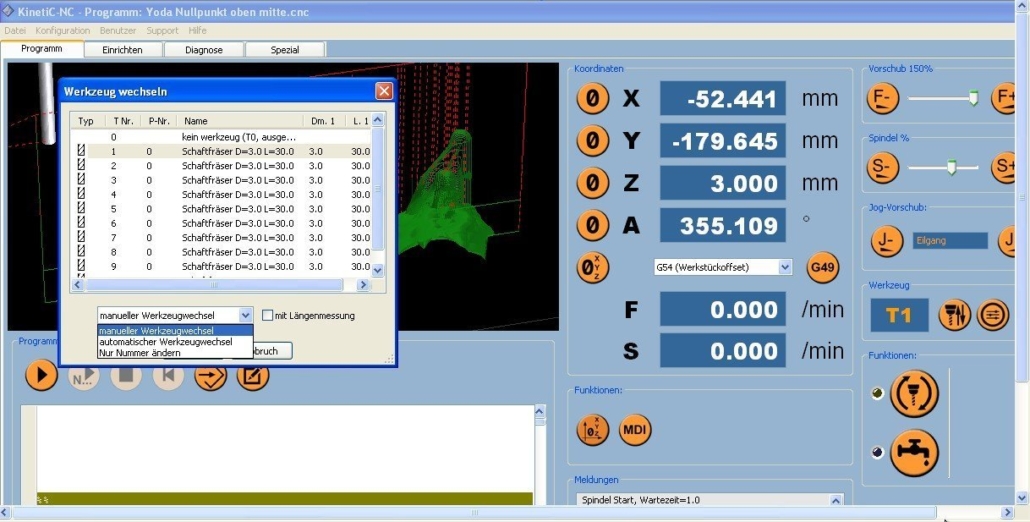
Task: Zero the A axis coordinate
Action: (x=592, y=226)
